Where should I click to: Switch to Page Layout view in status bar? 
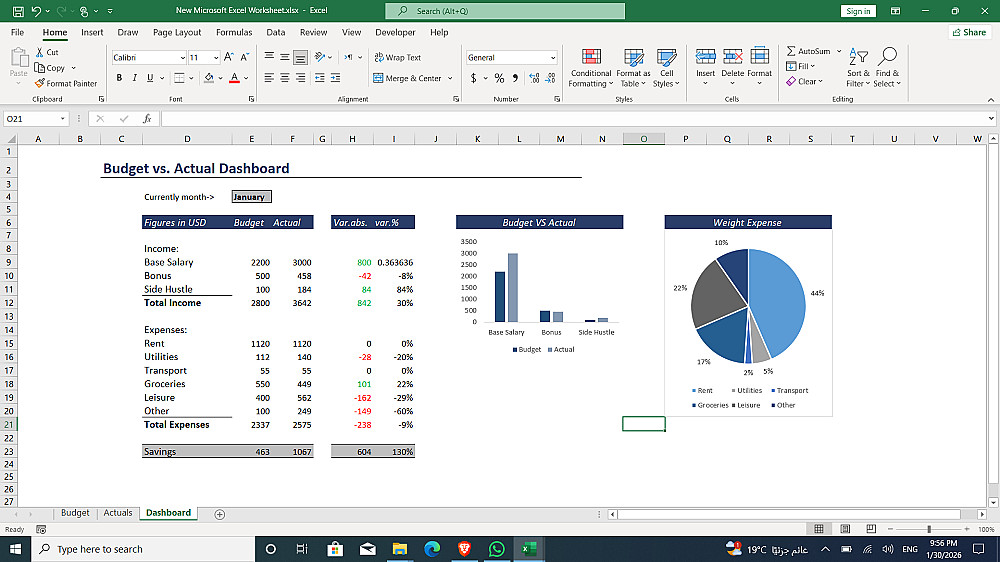coord(845,529)
